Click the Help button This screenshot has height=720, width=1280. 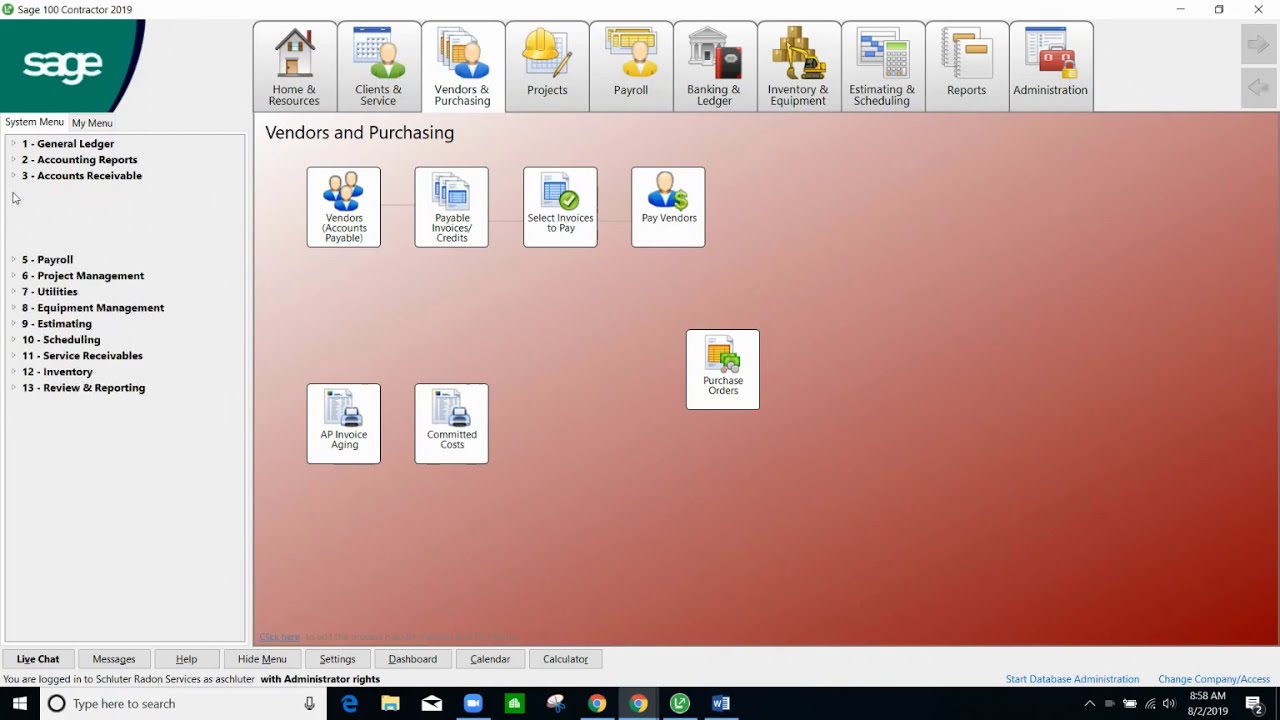click(187, 659)
